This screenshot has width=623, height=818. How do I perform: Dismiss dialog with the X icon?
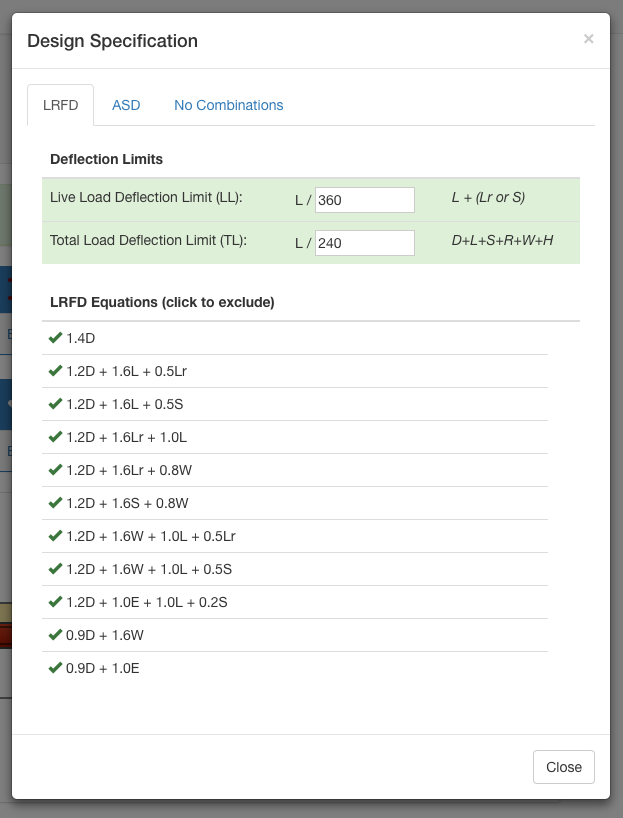589,39
